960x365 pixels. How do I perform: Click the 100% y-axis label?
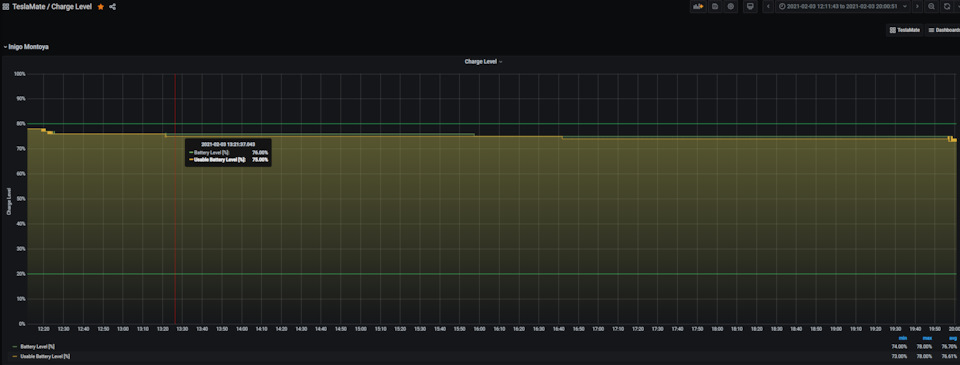coord(20,74)
